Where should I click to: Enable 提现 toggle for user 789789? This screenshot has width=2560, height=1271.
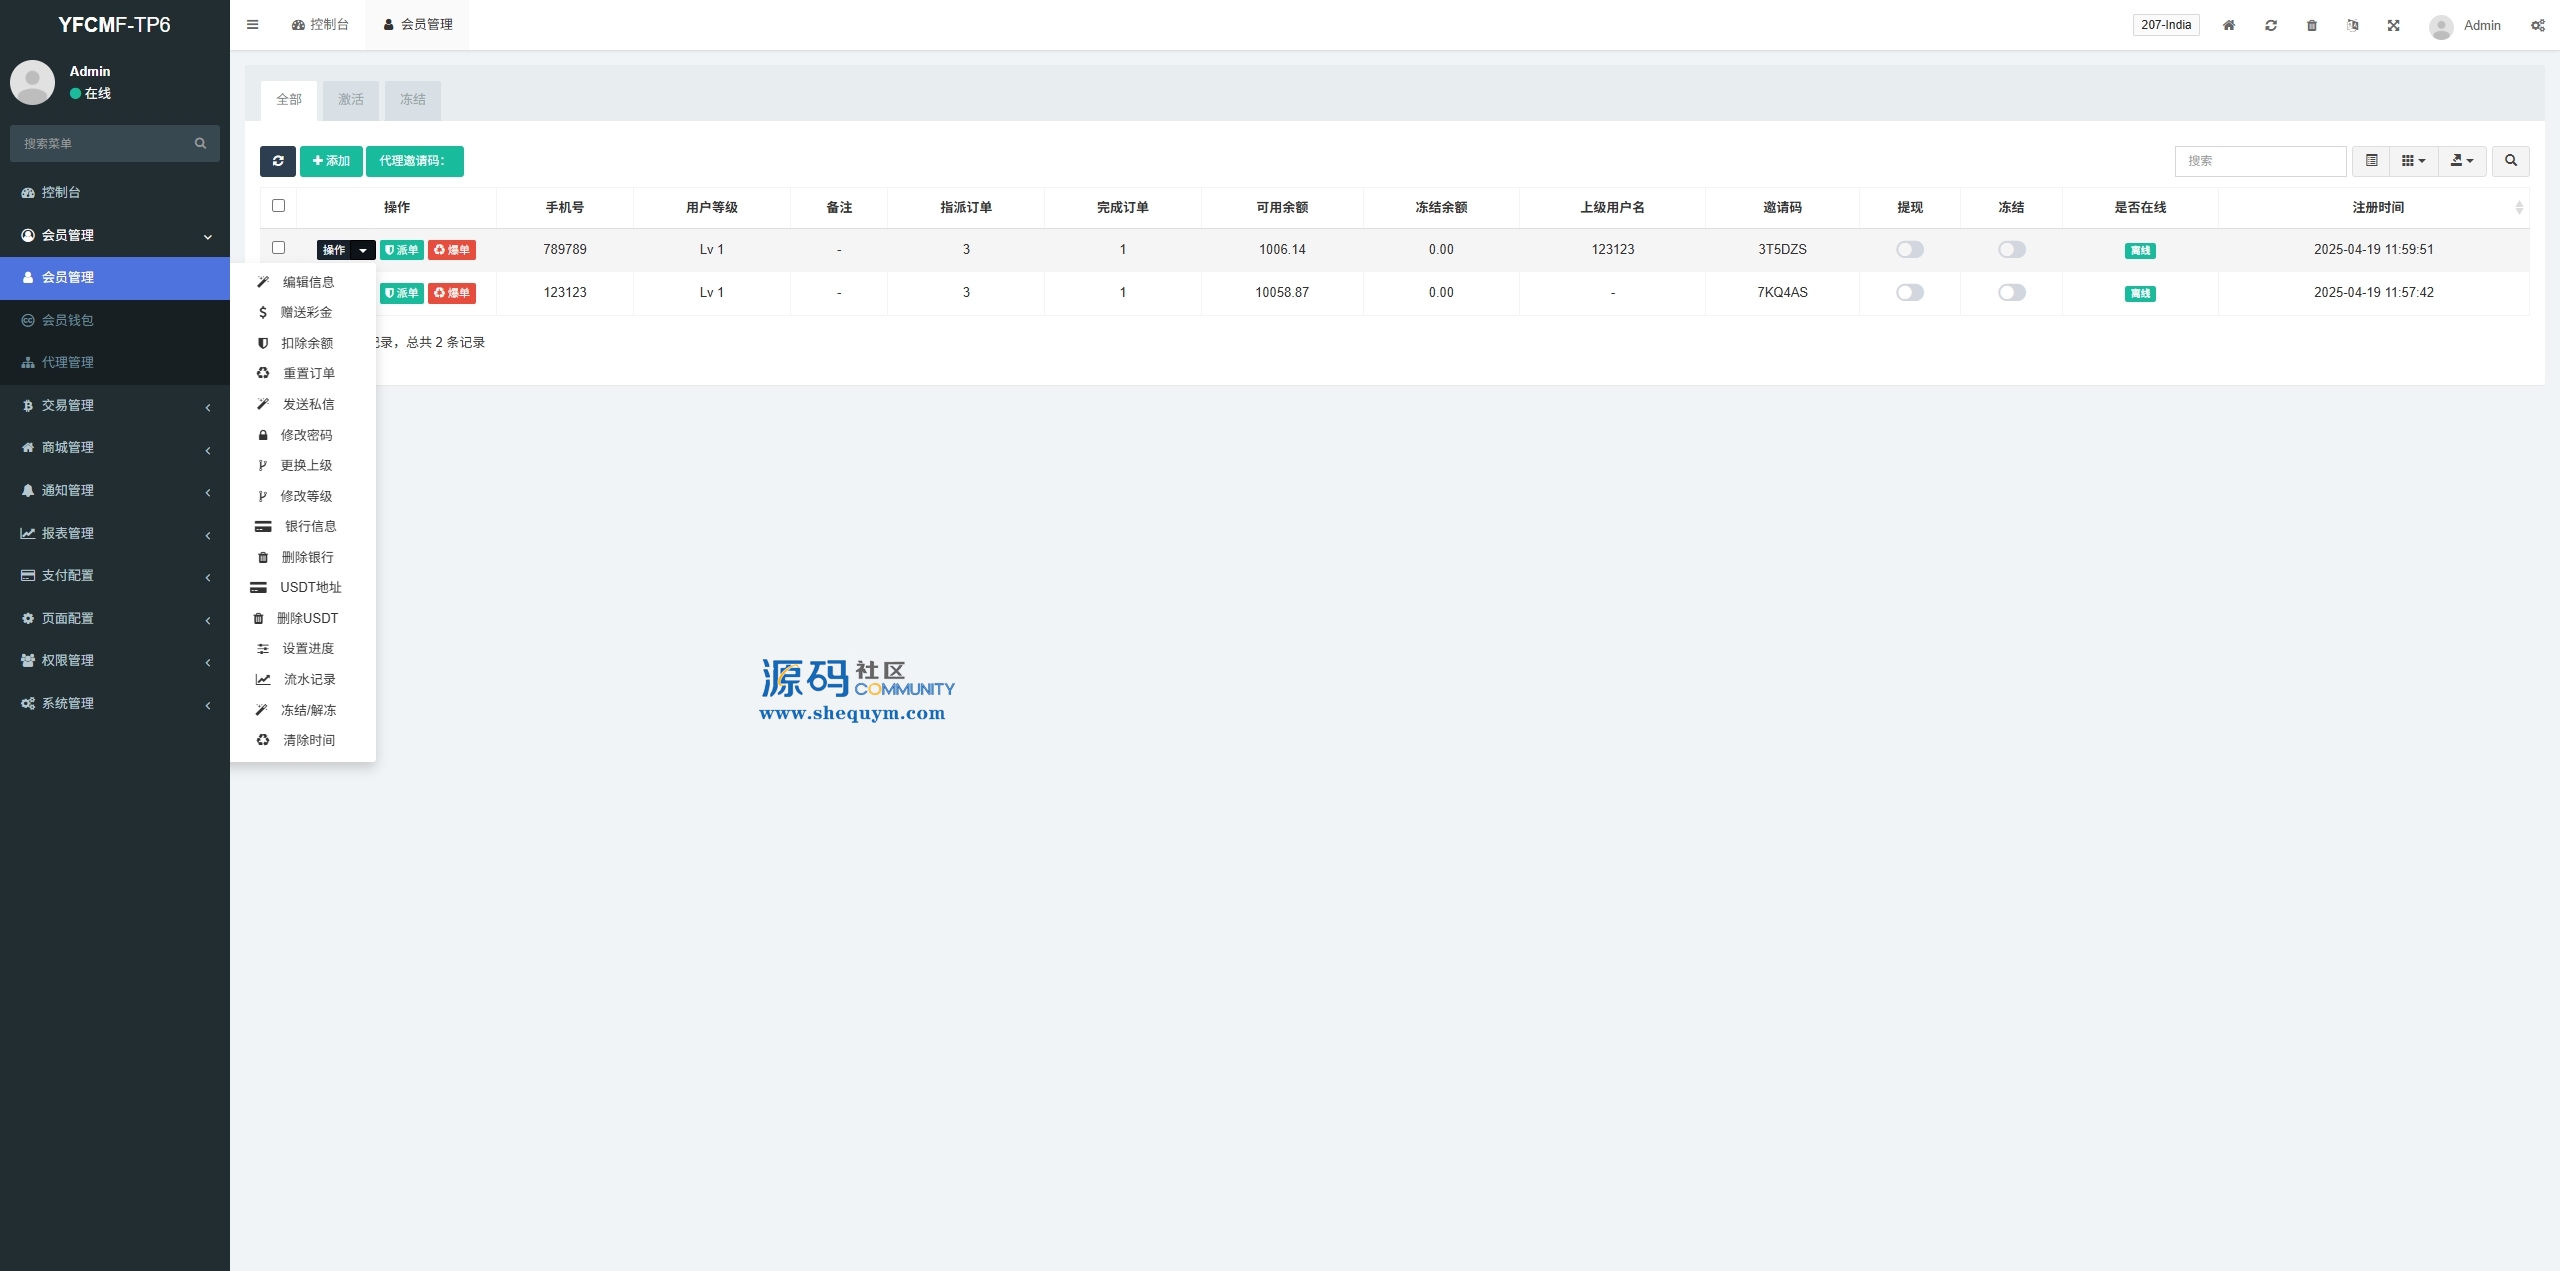pyautogui.click(x=1909, y=250)
